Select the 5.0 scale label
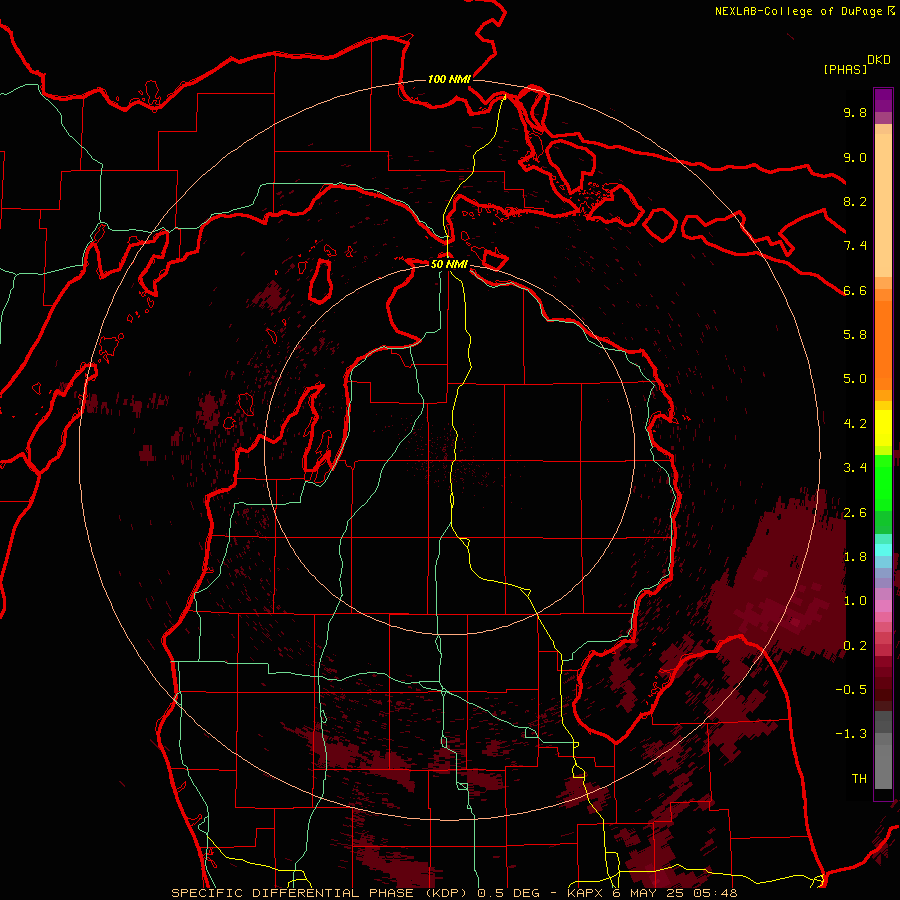Screen dimensions: 900x900 [855, 379]
